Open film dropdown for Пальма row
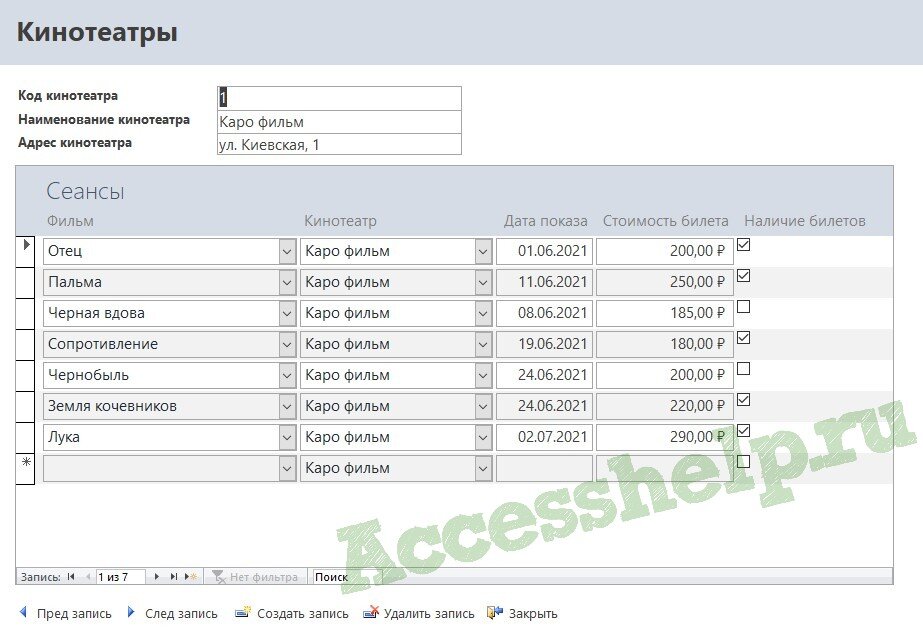 pos(287,282)
